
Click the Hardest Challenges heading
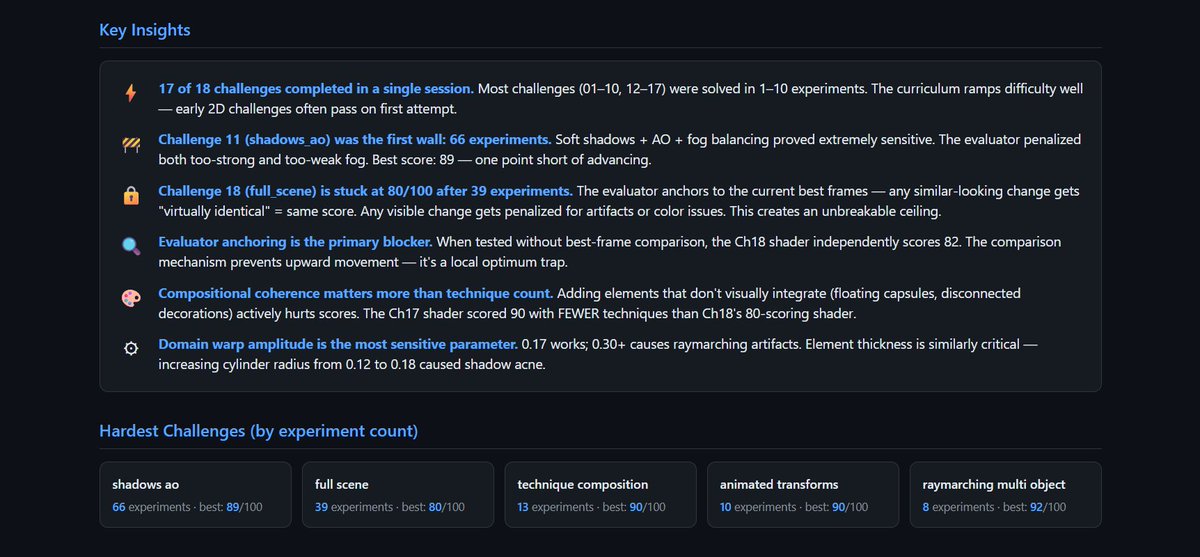coord(258,432)
